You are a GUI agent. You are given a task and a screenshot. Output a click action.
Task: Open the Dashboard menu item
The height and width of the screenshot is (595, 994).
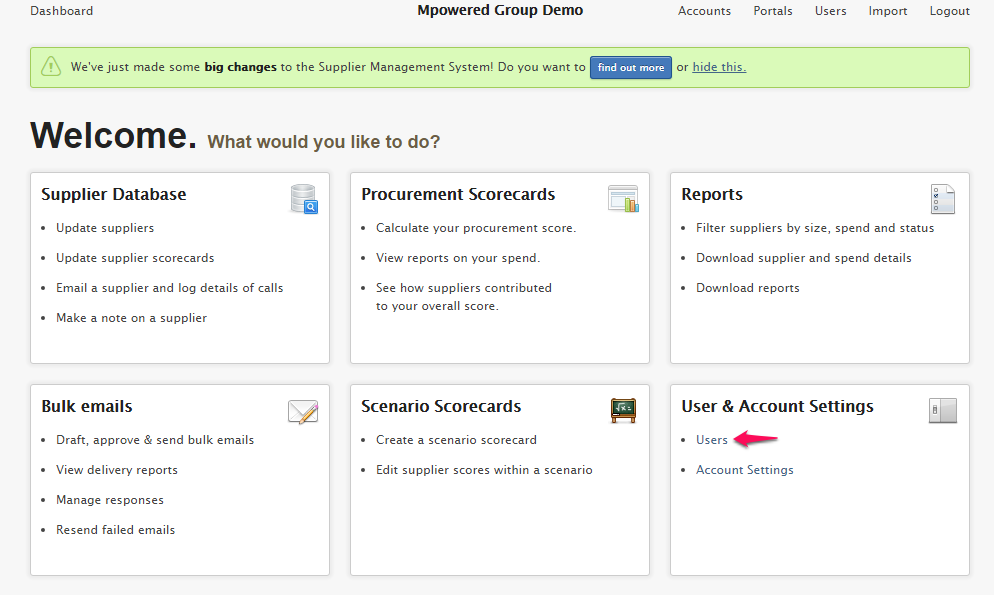pos(61,11)
